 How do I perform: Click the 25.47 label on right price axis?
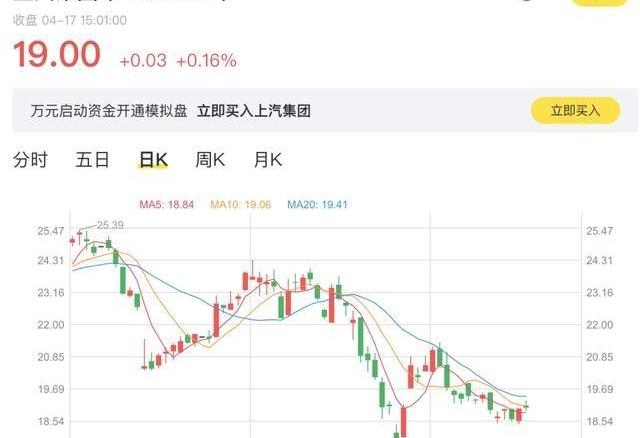600,231
